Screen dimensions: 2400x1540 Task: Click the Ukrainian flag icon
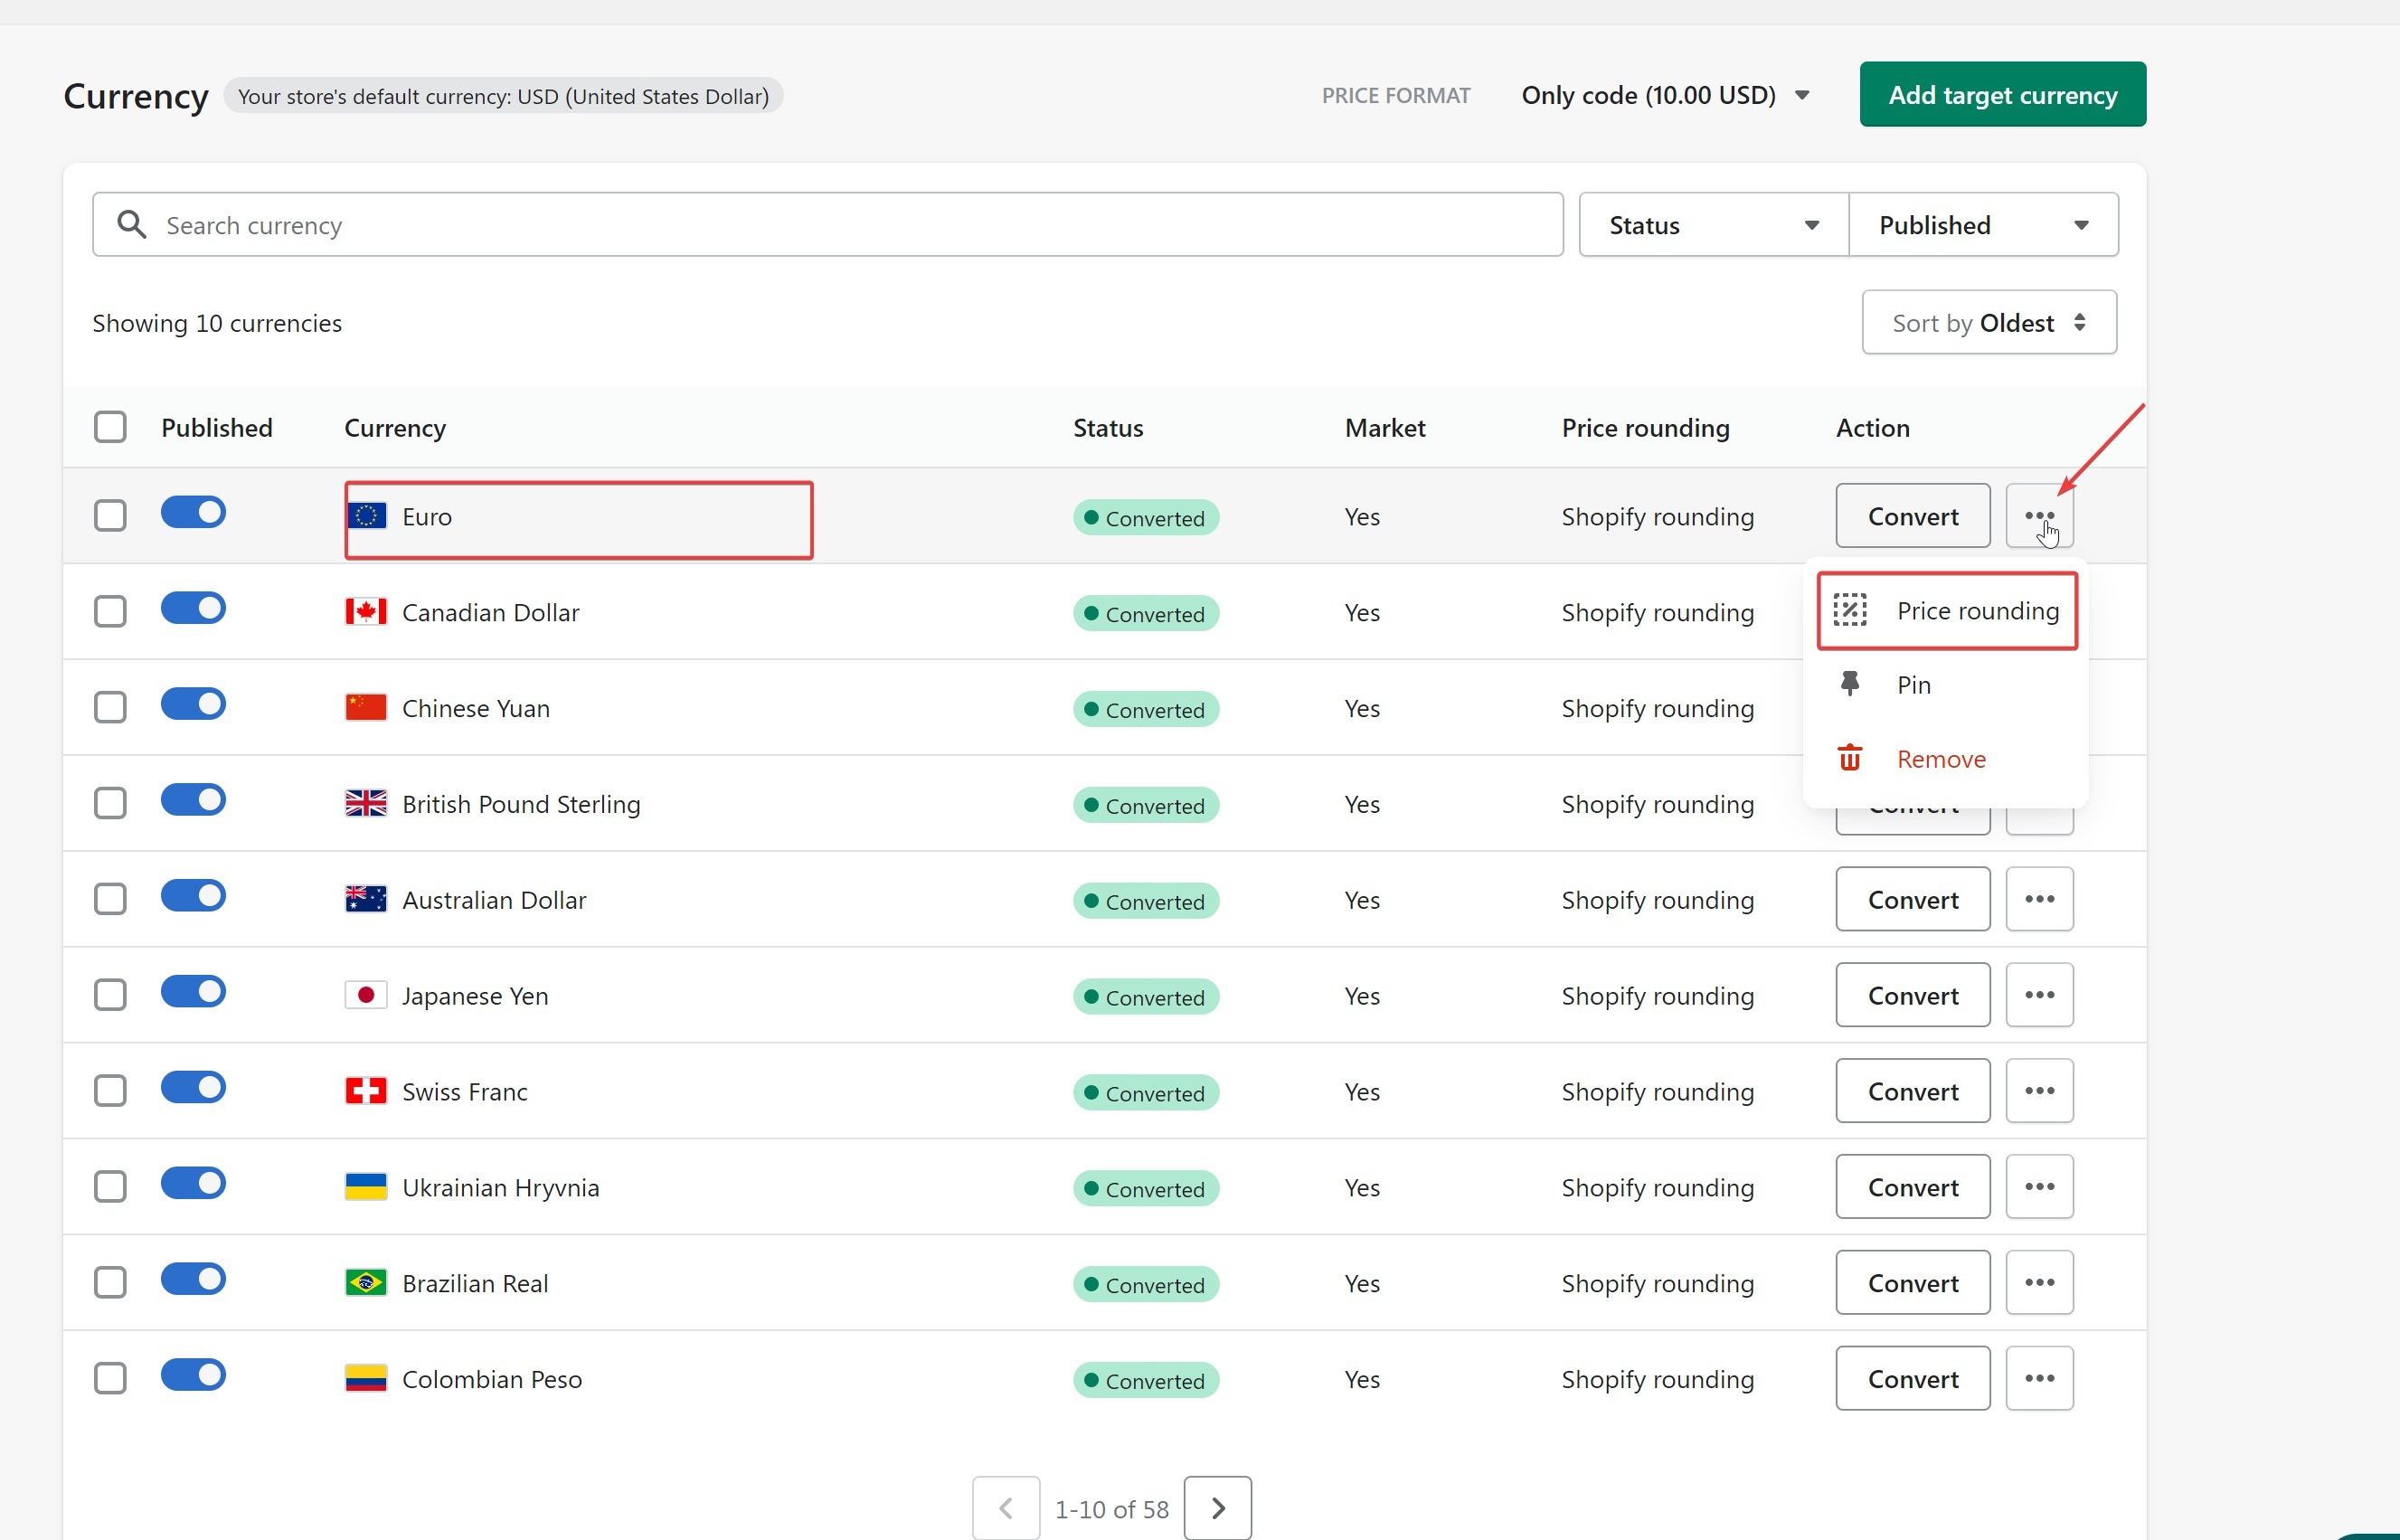tap(366, 1187)
